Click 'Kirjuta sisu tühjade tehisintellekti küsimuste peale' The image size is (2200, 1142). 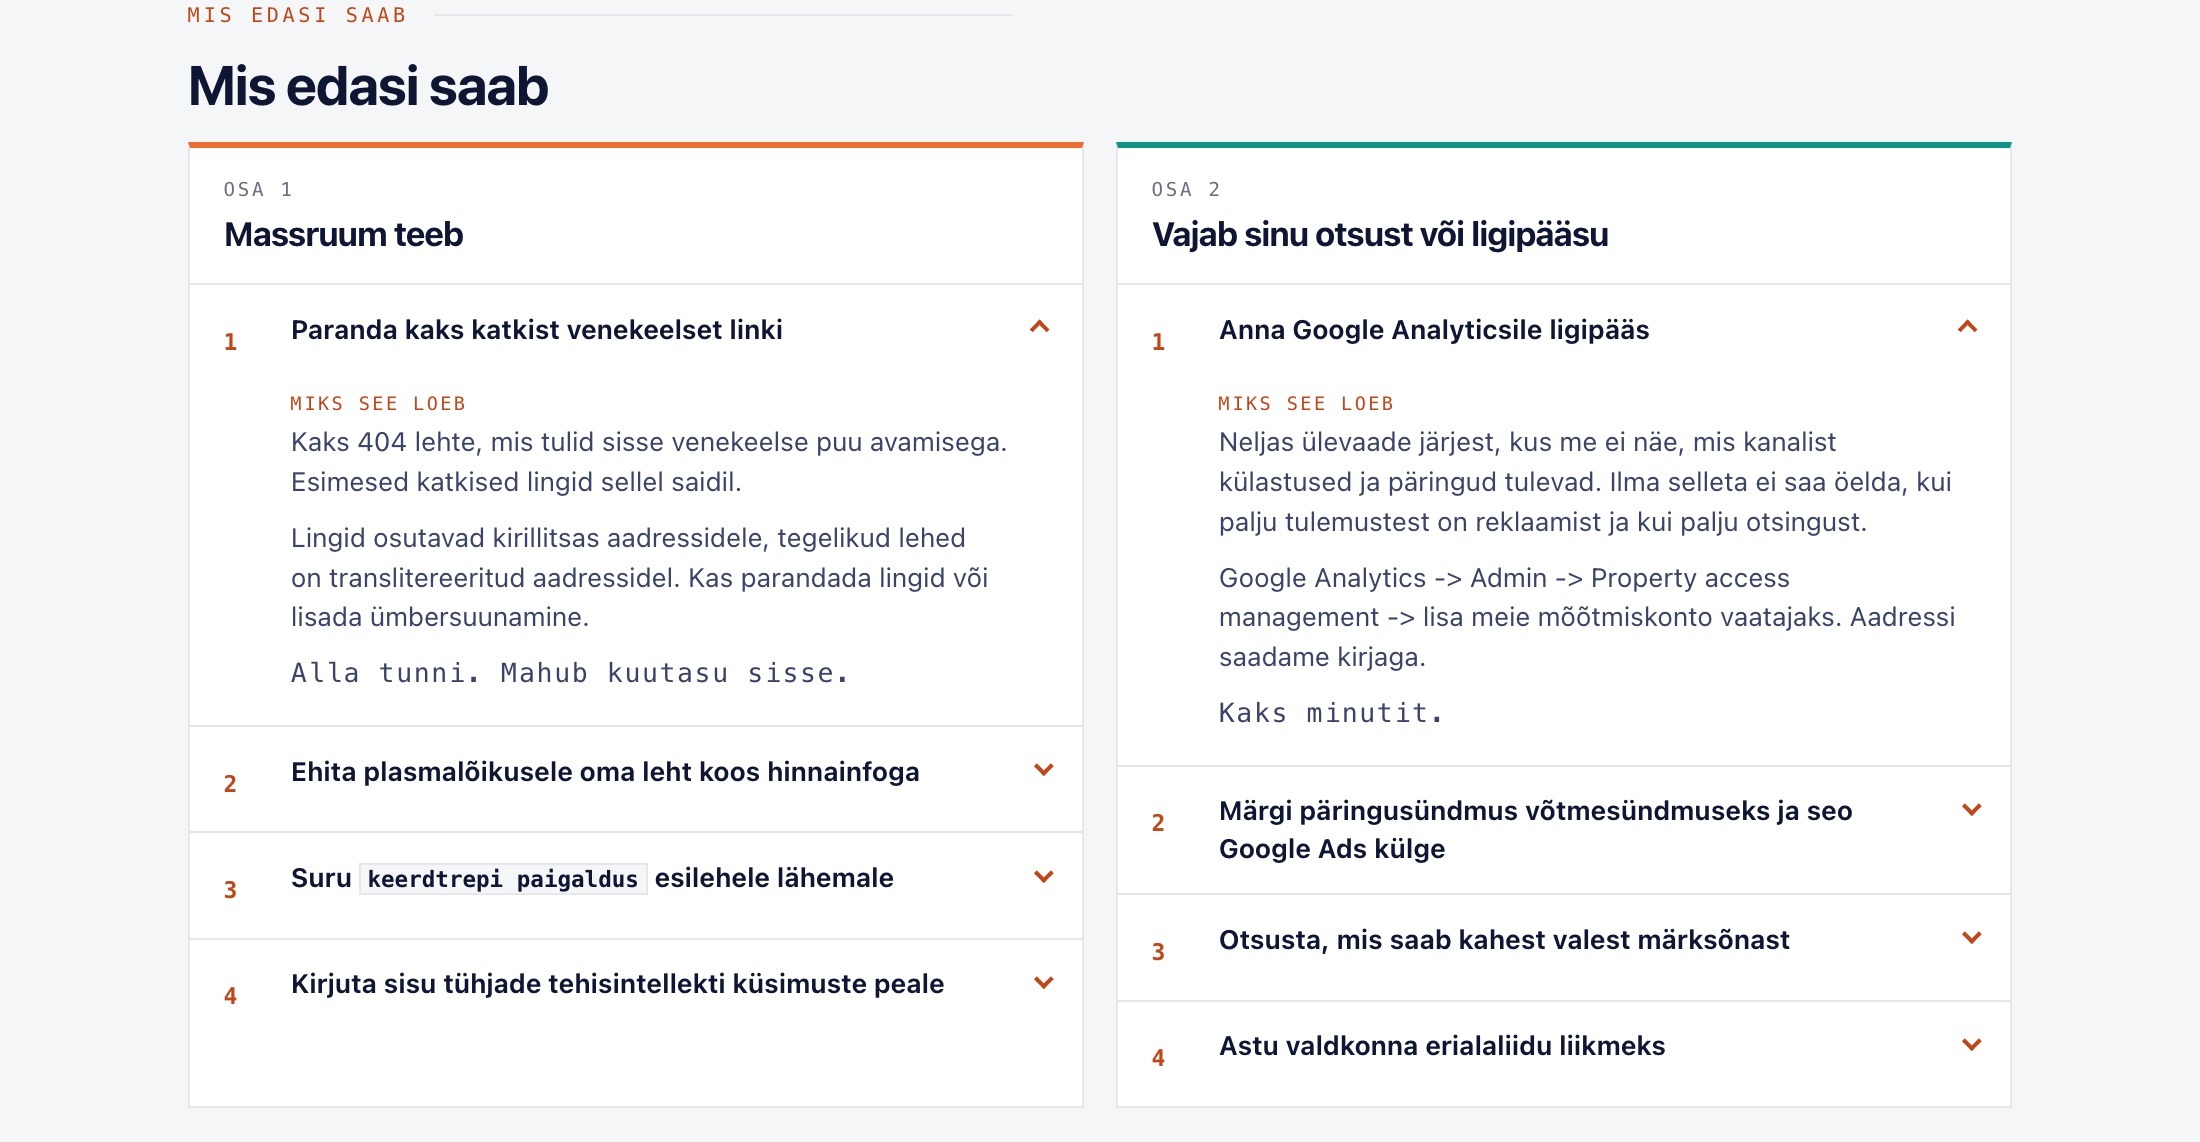pos(617,984)
